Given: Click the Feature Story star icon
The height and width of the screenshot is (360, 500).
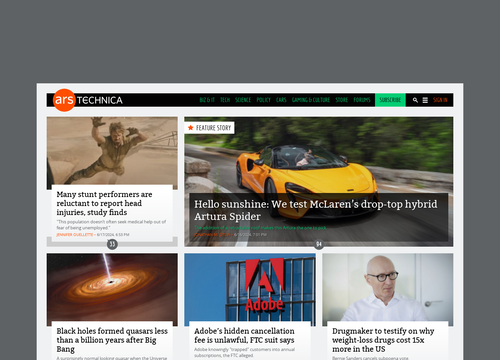Looking at the screenshot, I should click(x=190, y=128).
